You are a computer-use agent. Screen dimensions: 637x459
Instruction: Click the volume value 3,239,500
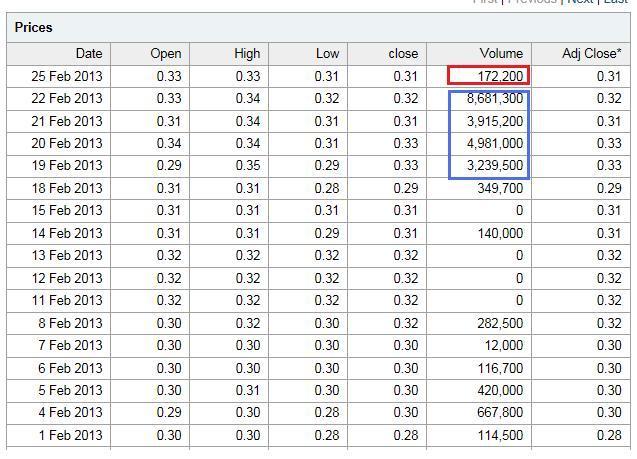tap(495, 166)
